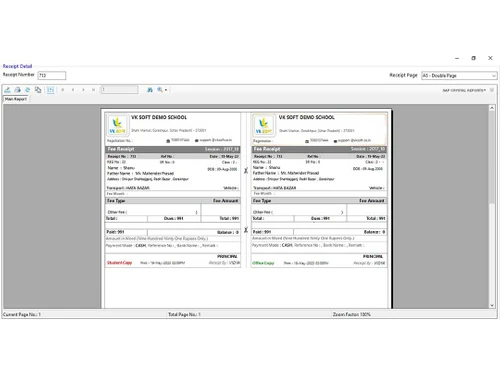Click the Zoom magnifier icon
500x375 pixels.
[x=160, y=90]
